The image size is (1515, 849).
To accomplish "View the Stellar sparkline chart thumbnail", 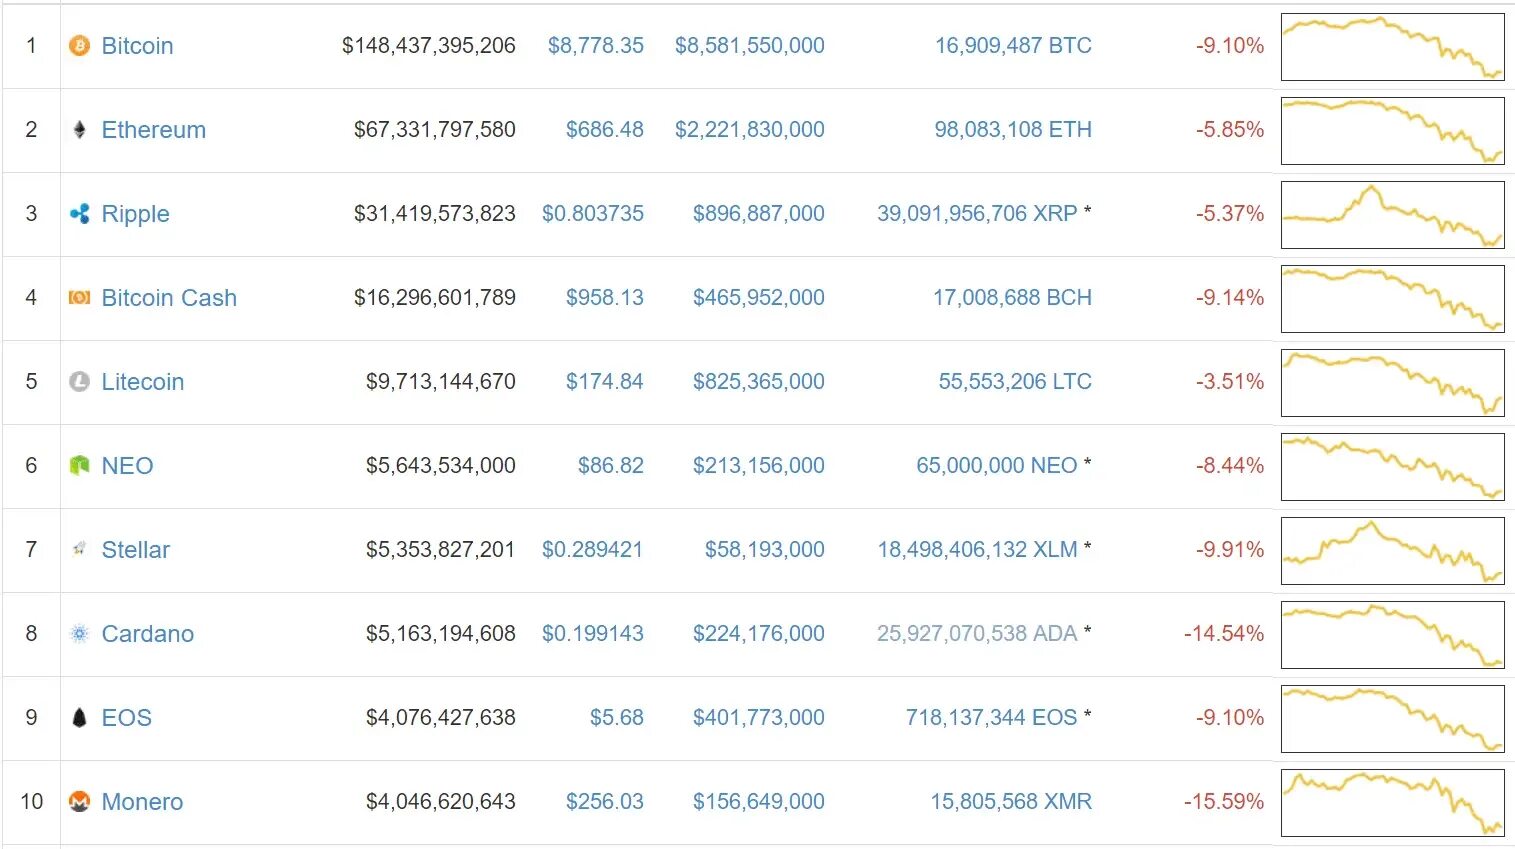I will click(1393, 551).
